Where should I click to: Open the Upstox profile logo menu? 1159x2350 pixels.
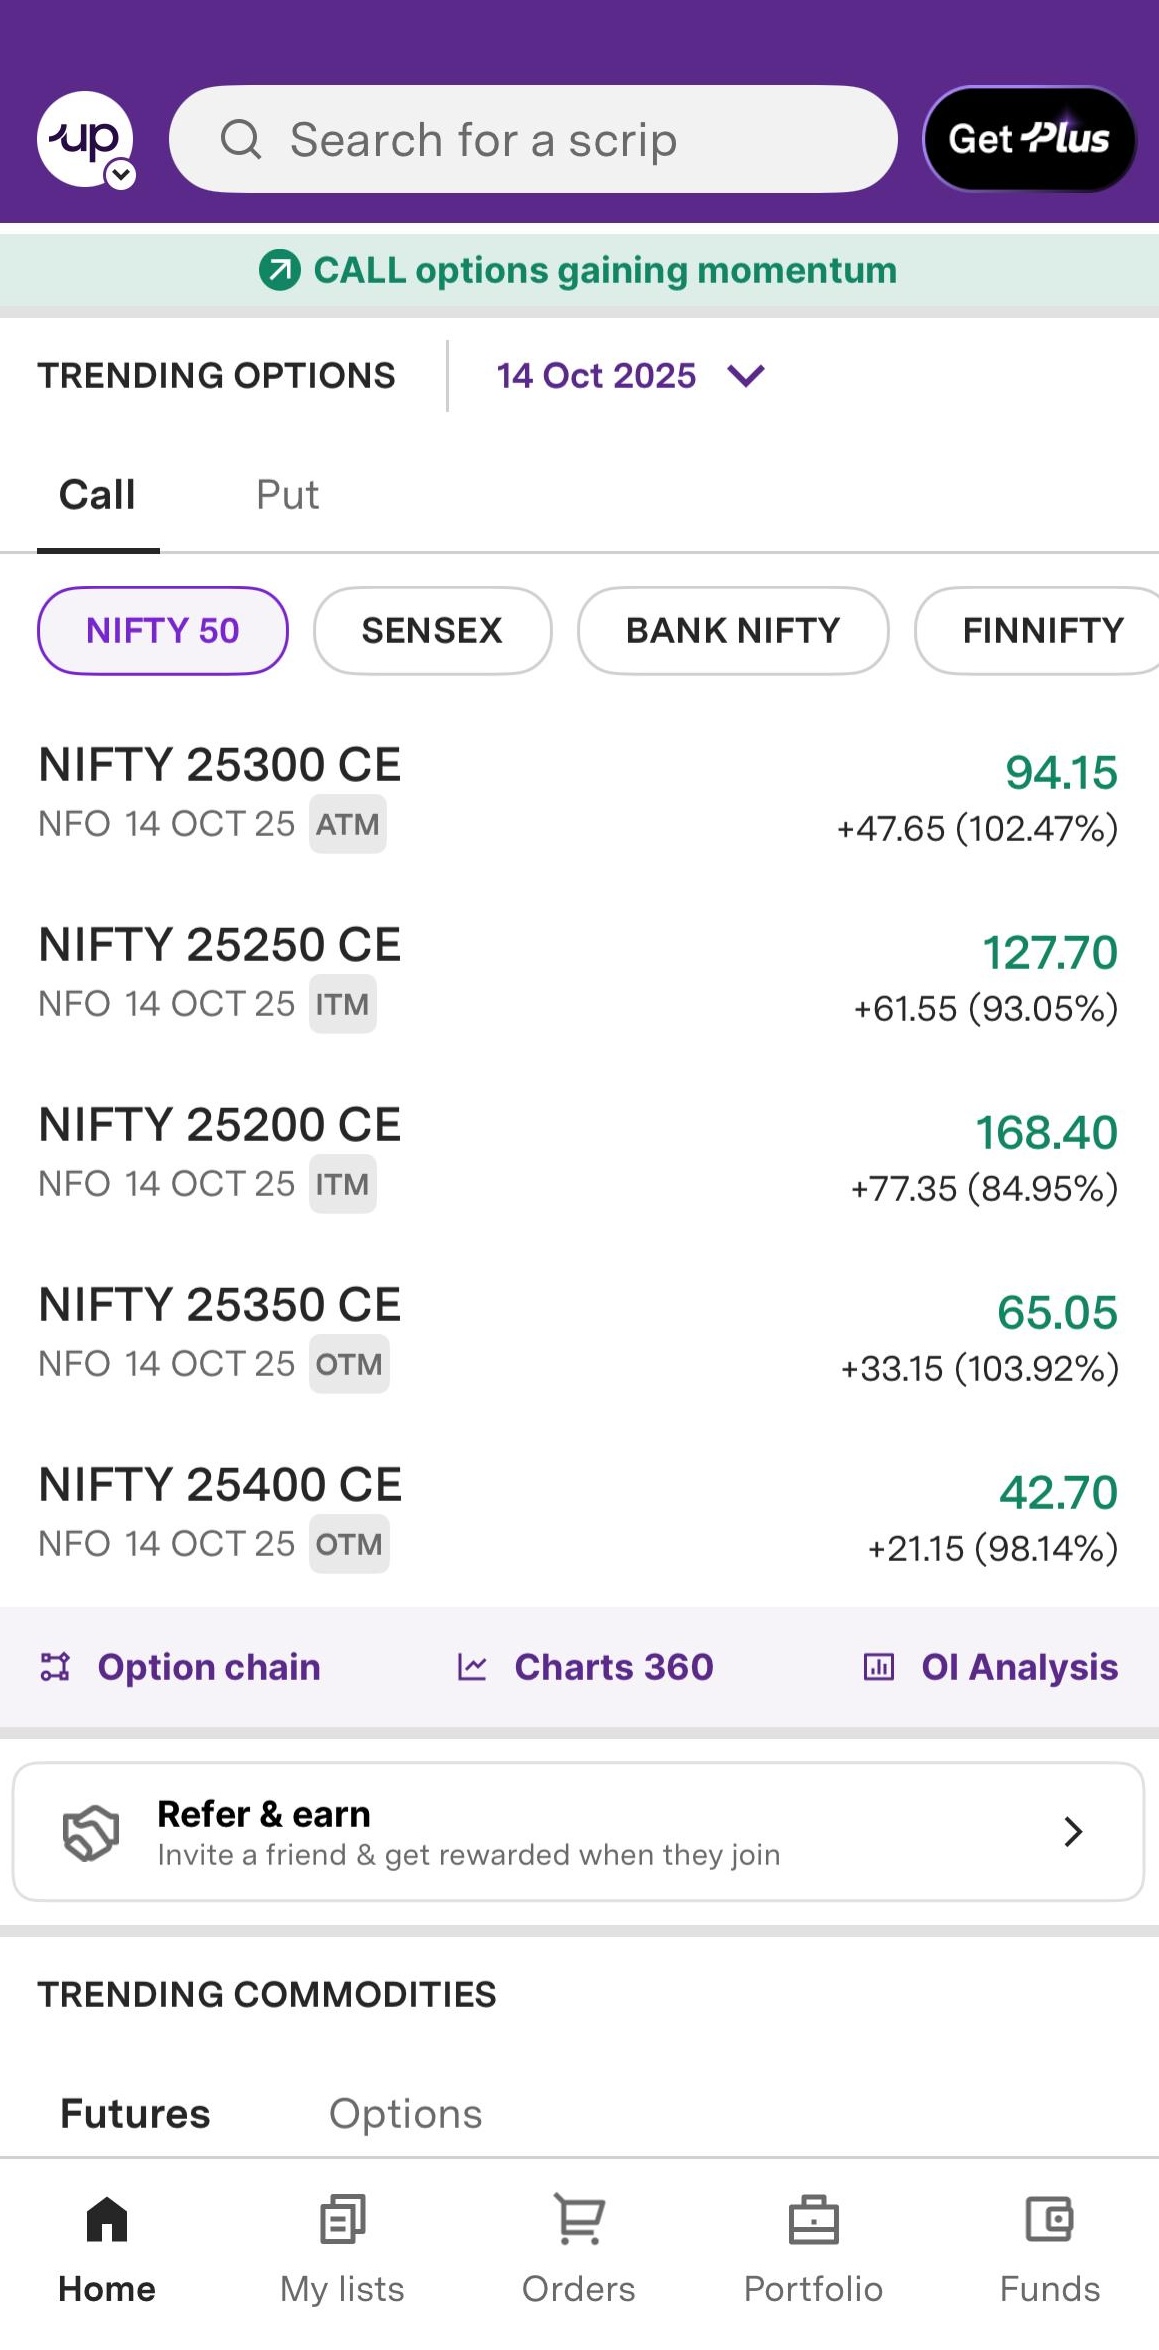[86, 139]
